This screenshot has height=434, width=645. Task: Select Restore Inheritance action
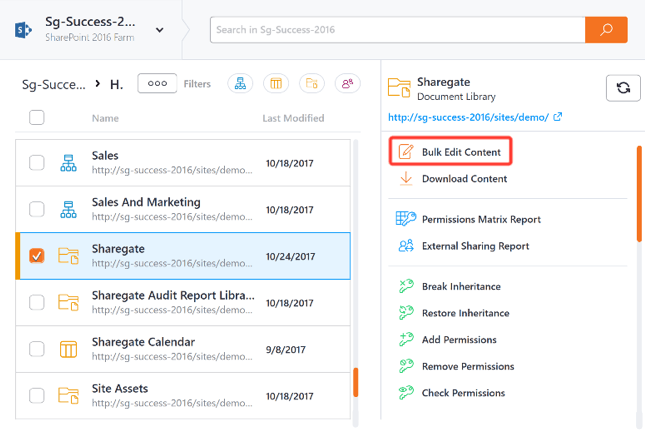tap(466, 313)
